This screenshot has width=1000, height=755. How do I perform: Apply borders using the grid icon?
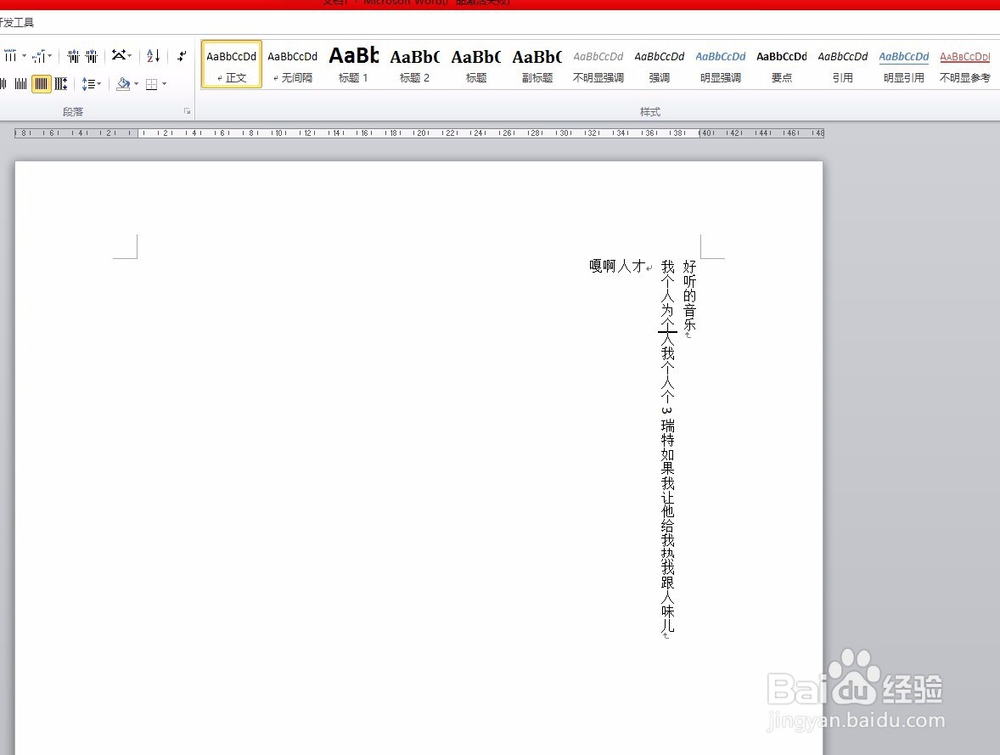pyautogui.click(x=153, y=84)
